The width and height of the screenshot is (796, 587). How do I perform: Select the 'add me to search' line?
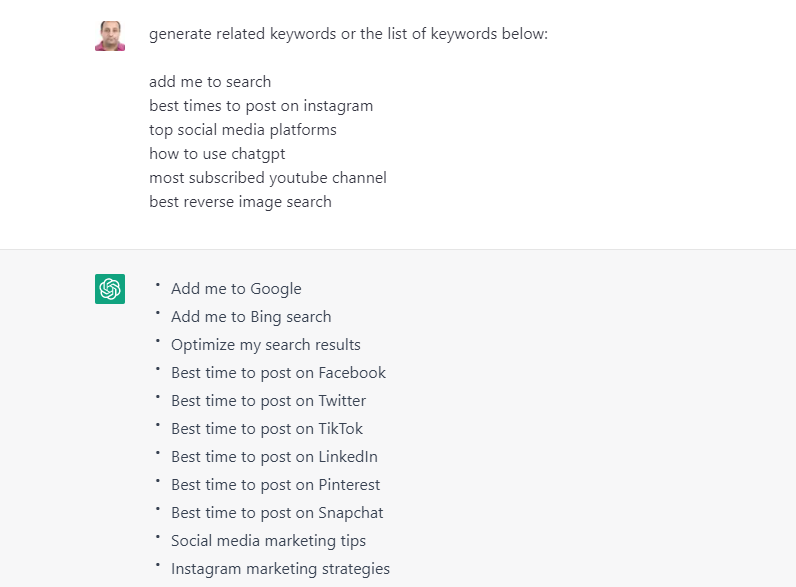(210, 82)
